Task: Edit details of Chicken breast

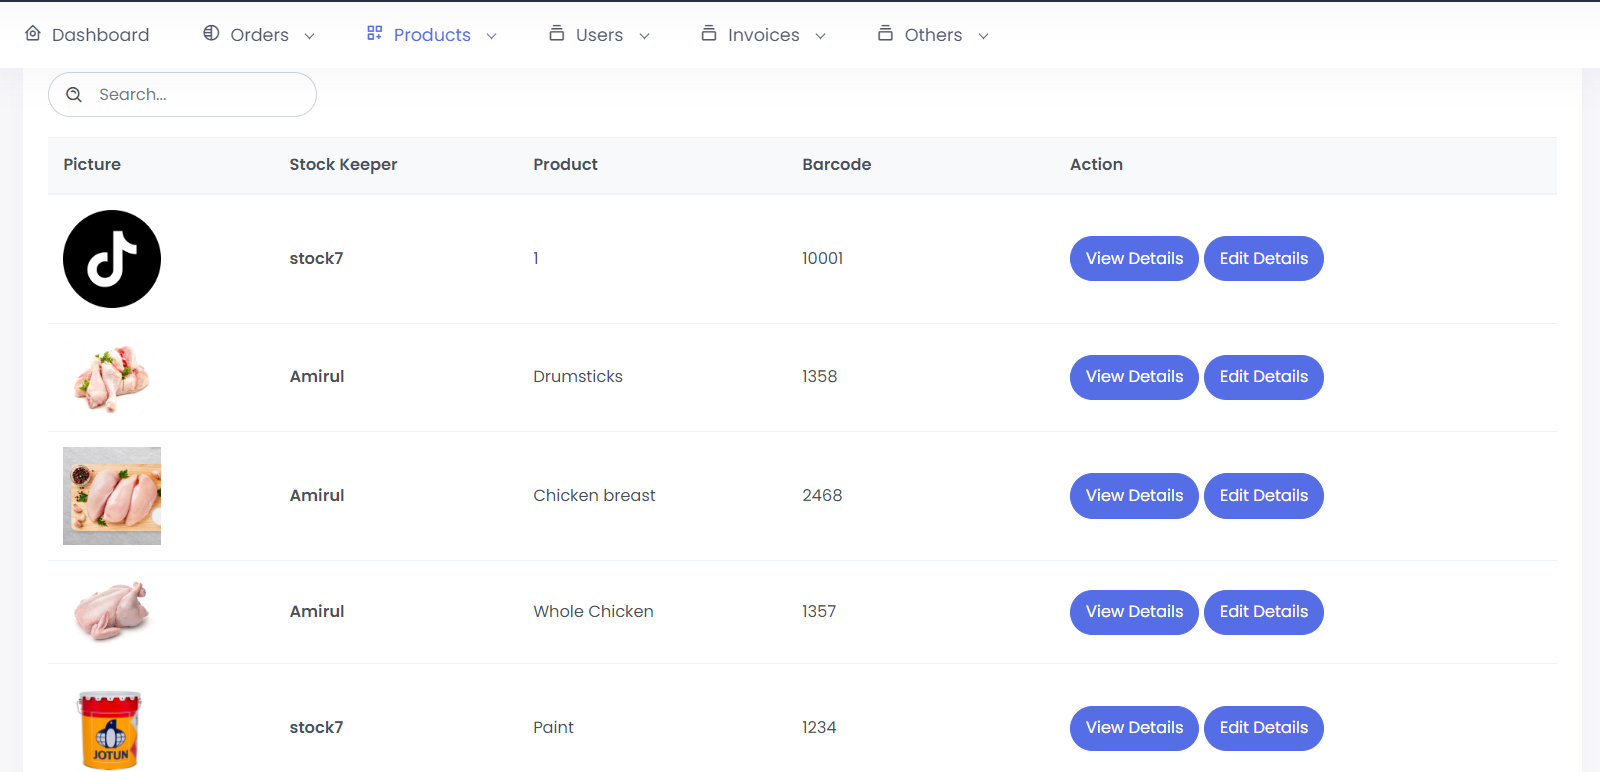Action: [x=1263, y=496]
